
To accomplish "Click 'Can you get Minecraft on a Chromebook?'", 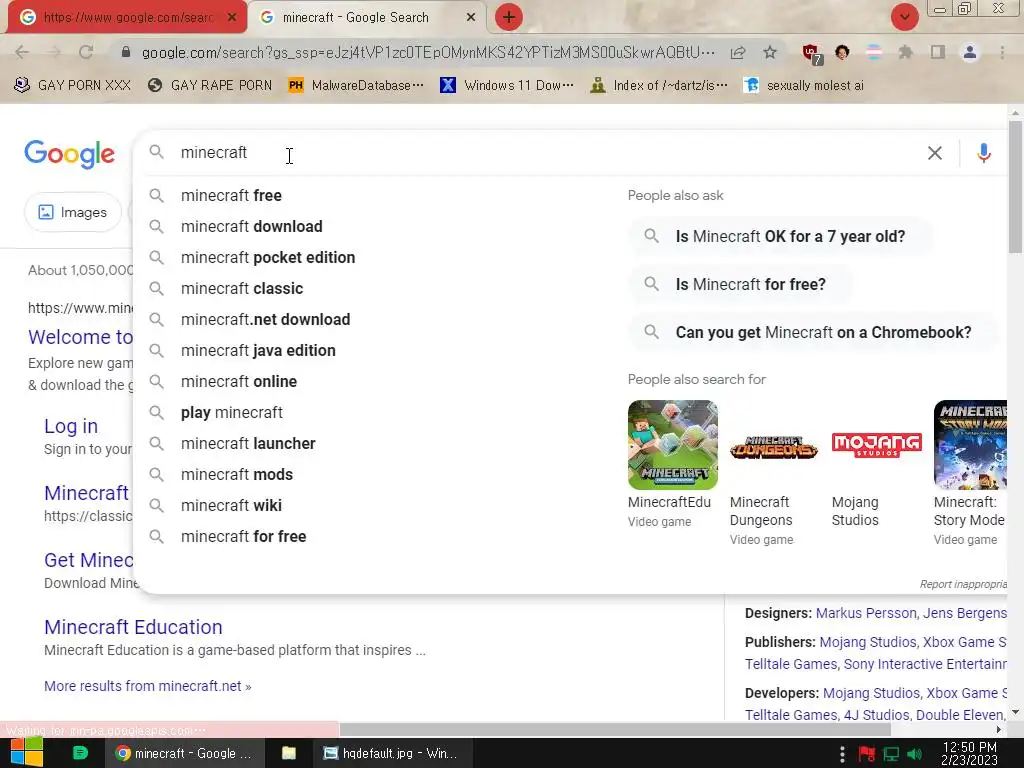I will tap(814, 332).
